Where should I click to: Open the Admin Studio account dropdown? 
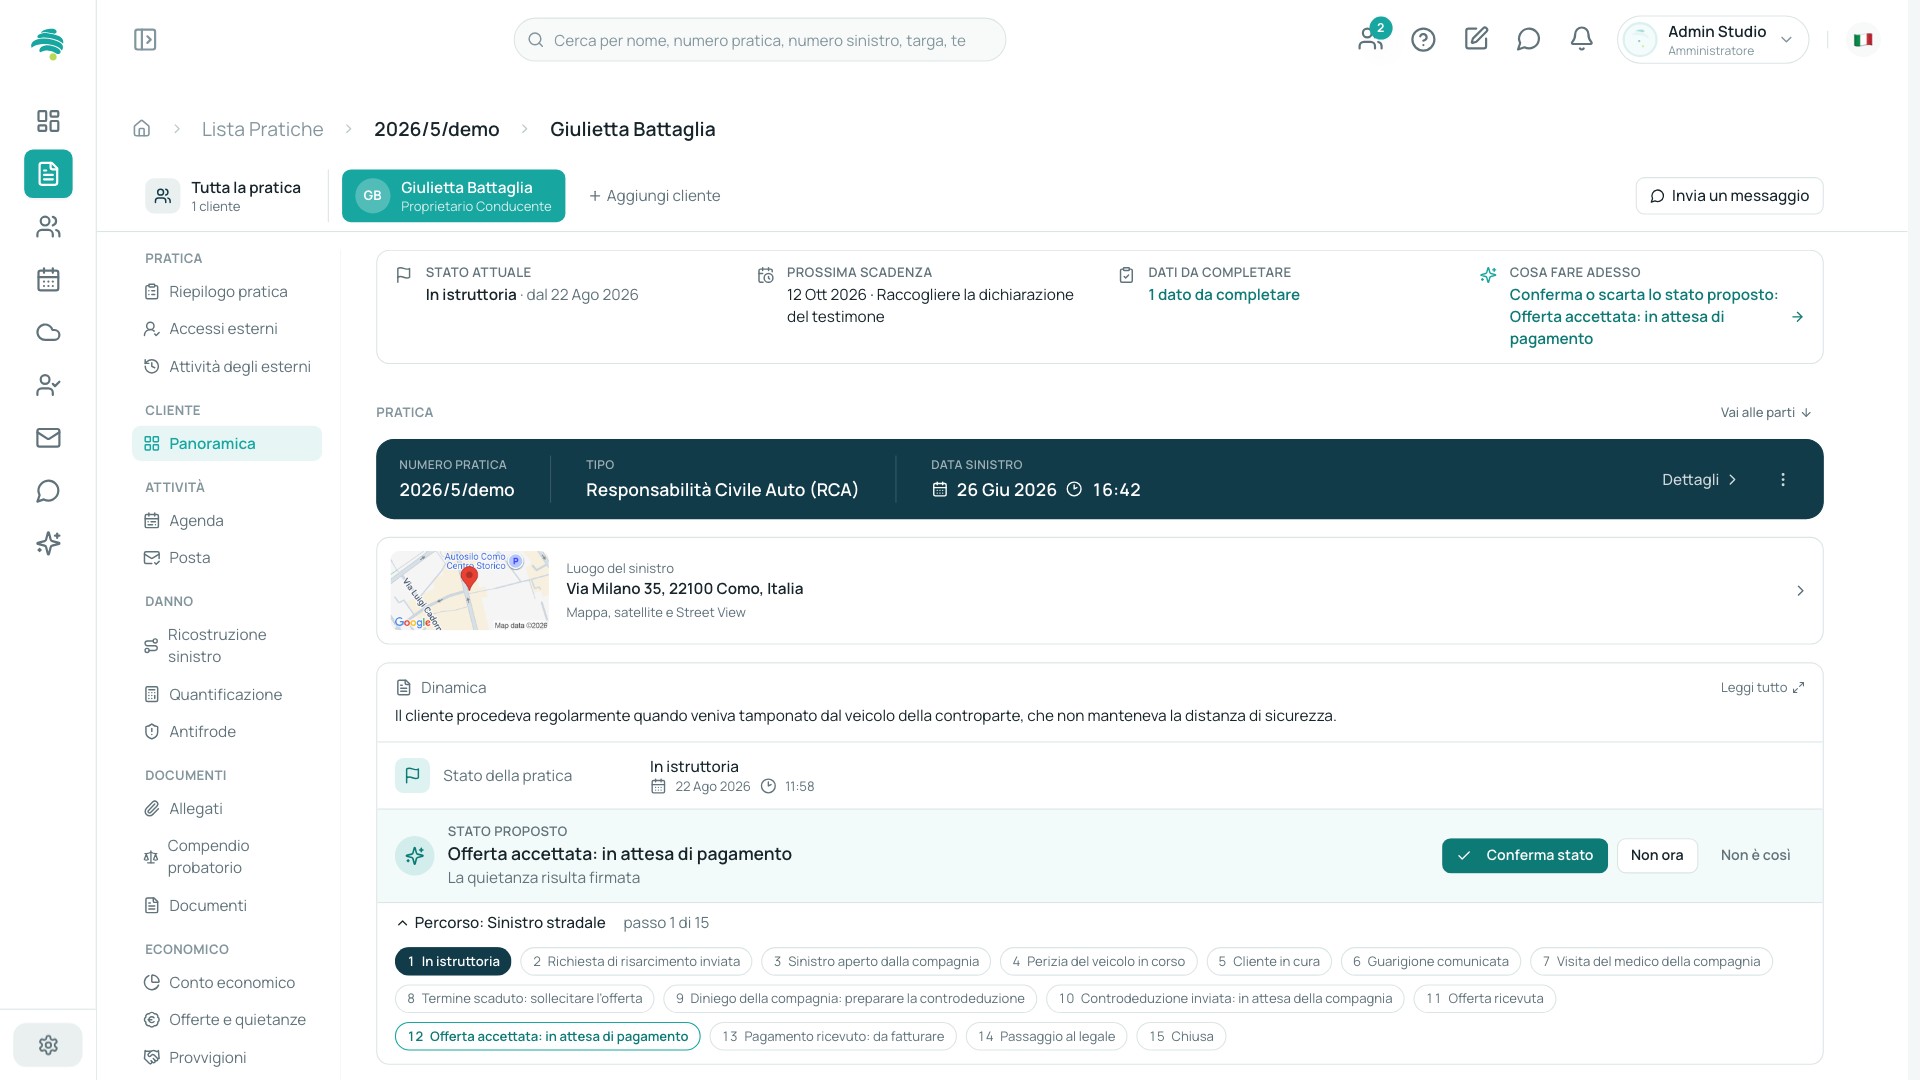(1712, 40)
